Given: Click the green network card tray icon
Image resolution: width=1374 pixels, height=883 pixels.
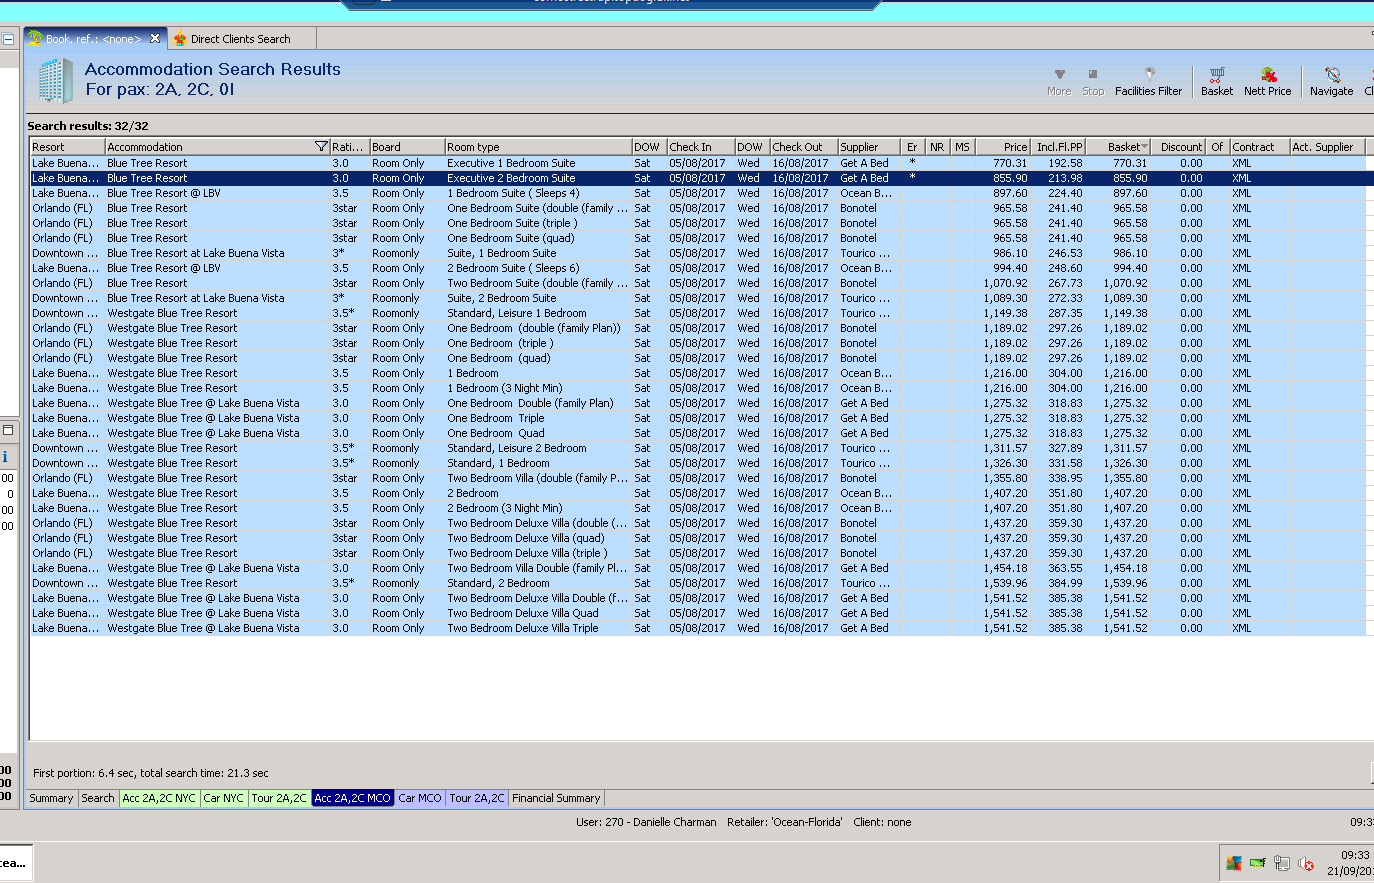Looking at the screenshot, I should click(x=1258, y=863).
